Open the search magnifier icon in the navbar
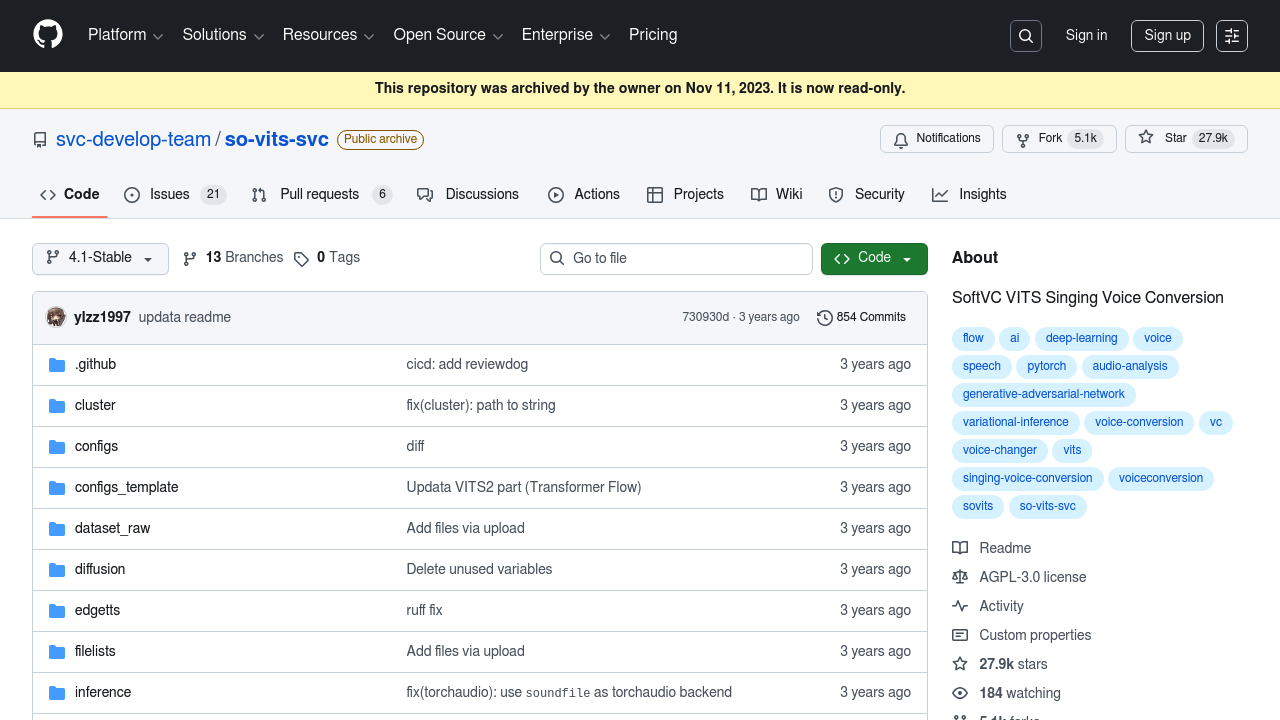 coord(1025,35)
